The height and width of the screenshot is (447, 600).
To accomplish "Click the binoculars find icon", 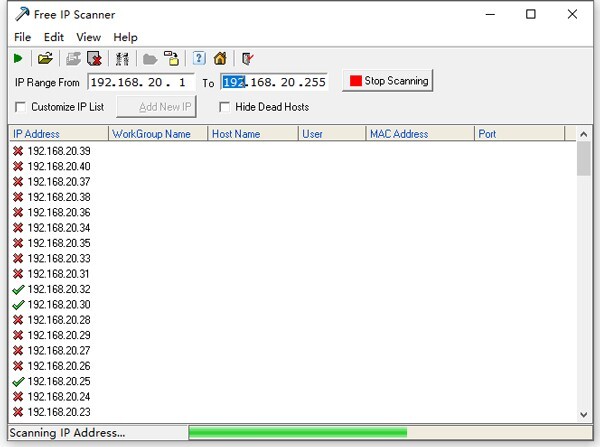I will (123, 58).
